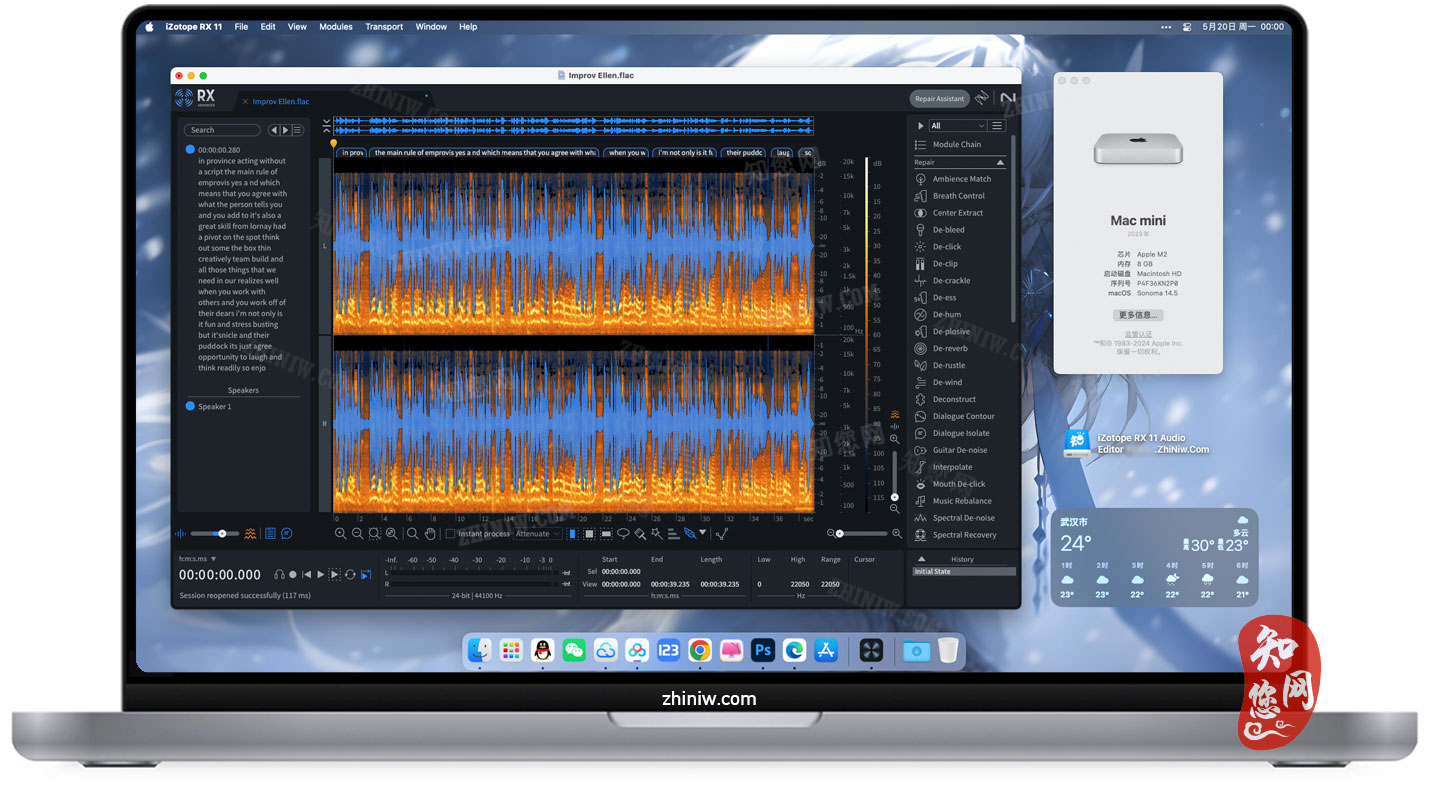Open the module list view menu

[x=997, y=126]
